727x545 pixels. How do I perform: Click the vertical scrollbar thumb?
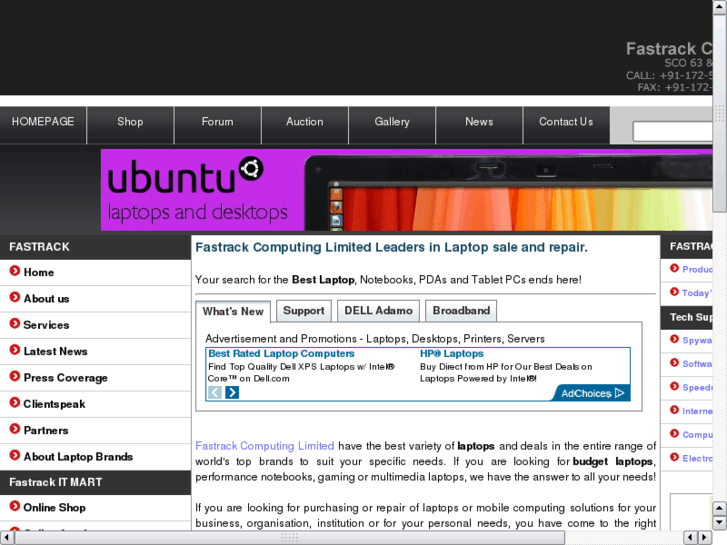tap(720, 113)
